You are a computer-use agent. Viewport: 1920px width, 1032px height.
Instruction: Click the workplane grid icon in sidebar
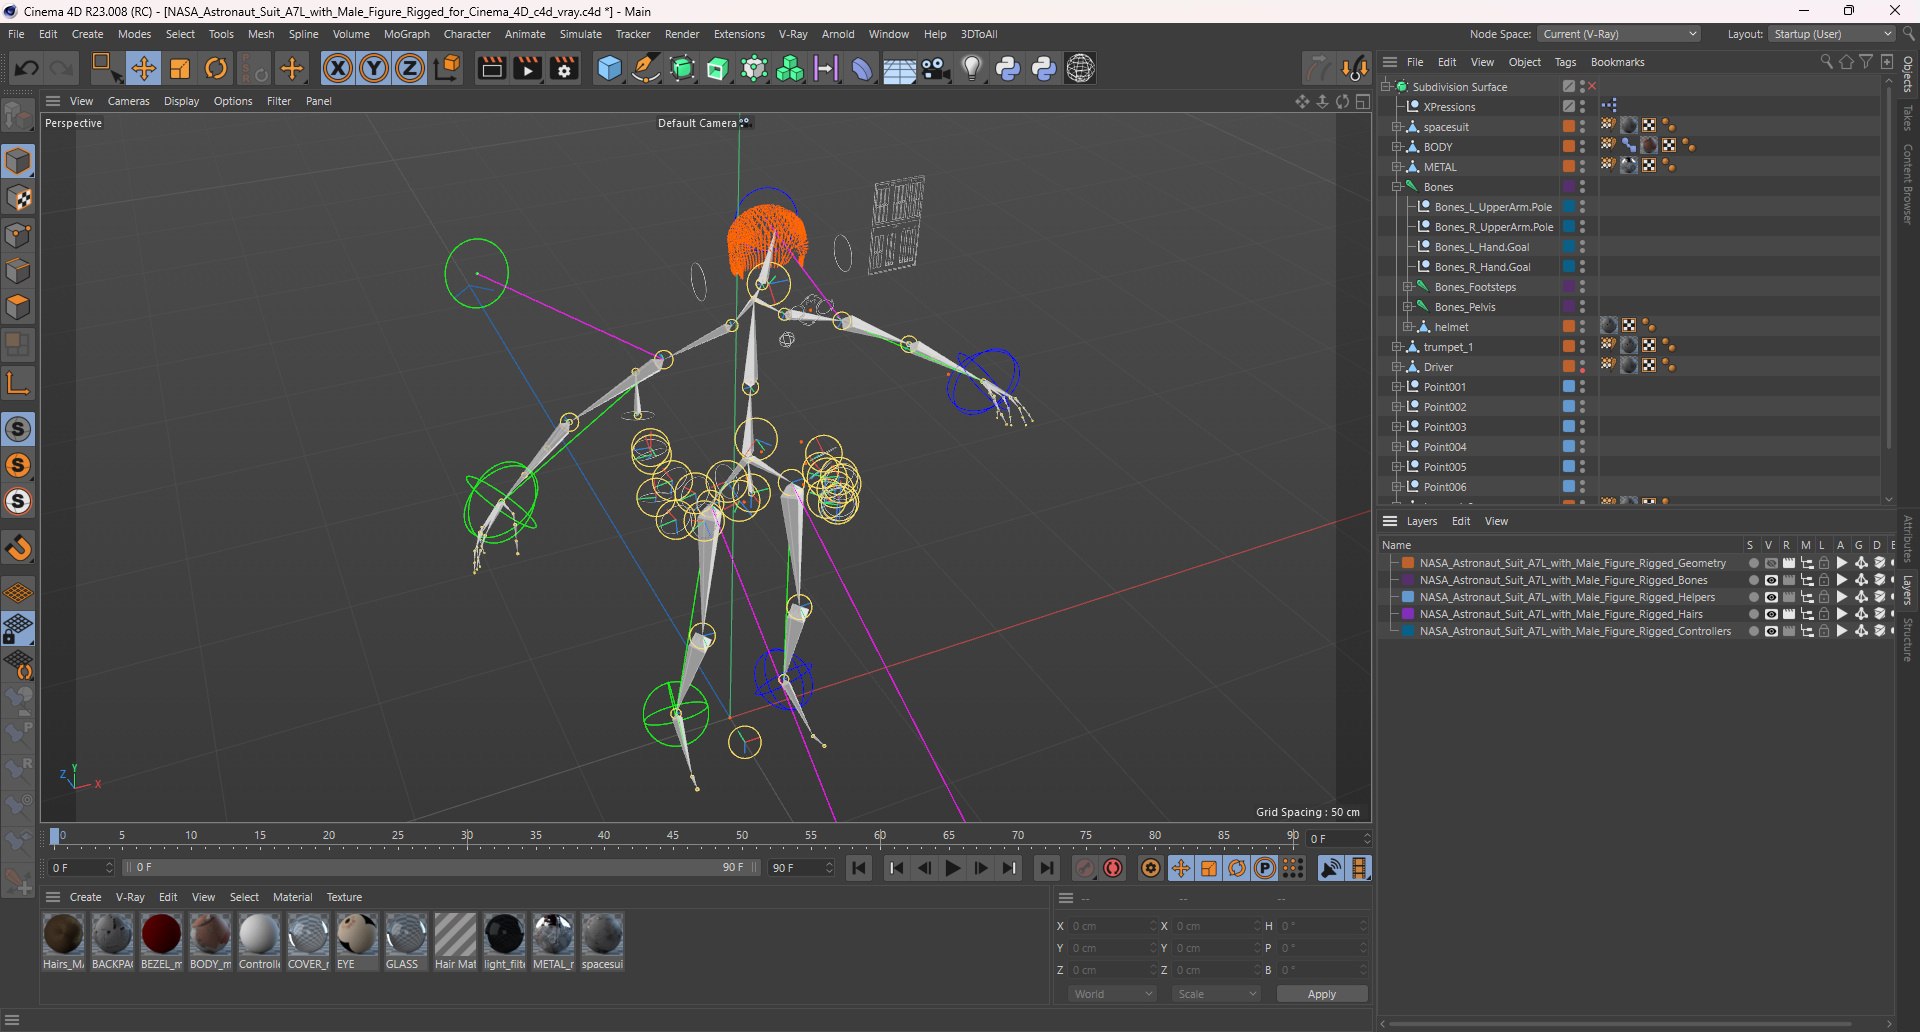[18, 593]
